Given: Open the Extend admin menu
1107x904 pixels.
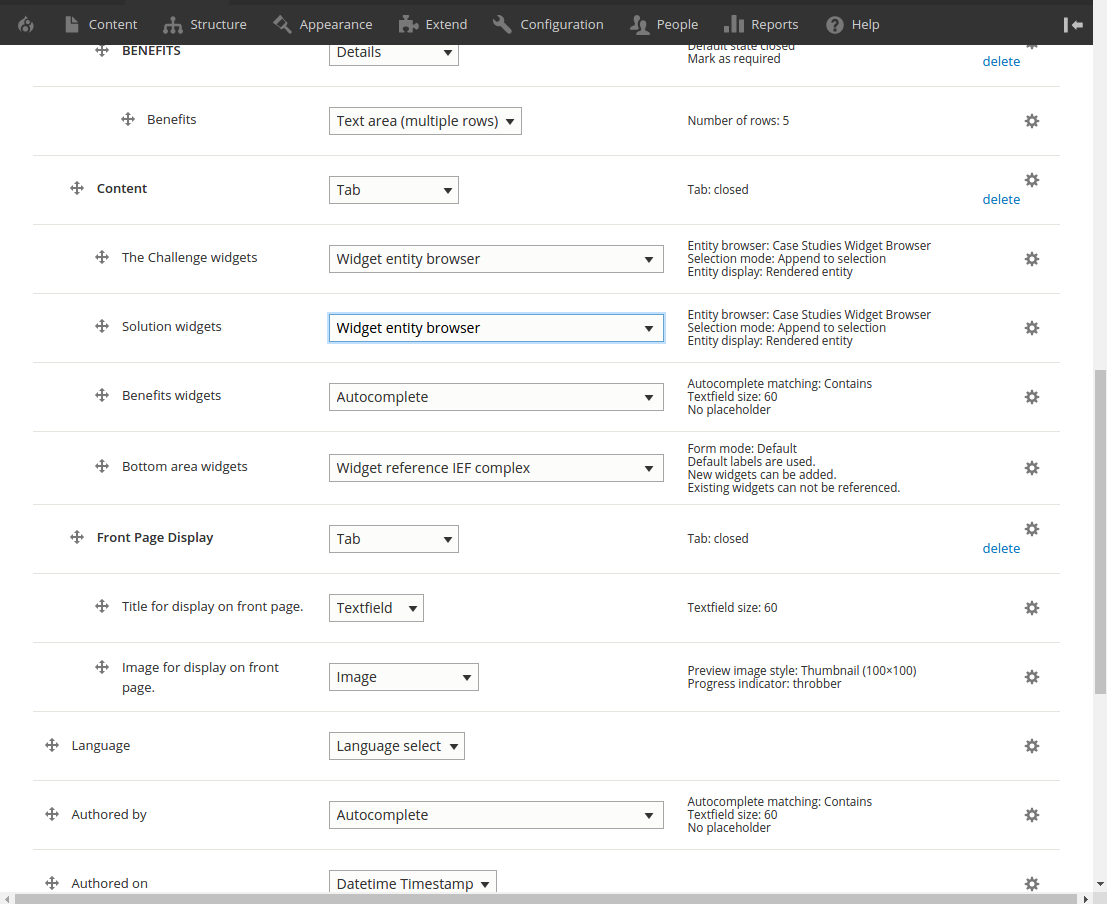Looking at the screenshot, I should pos(433,25).
